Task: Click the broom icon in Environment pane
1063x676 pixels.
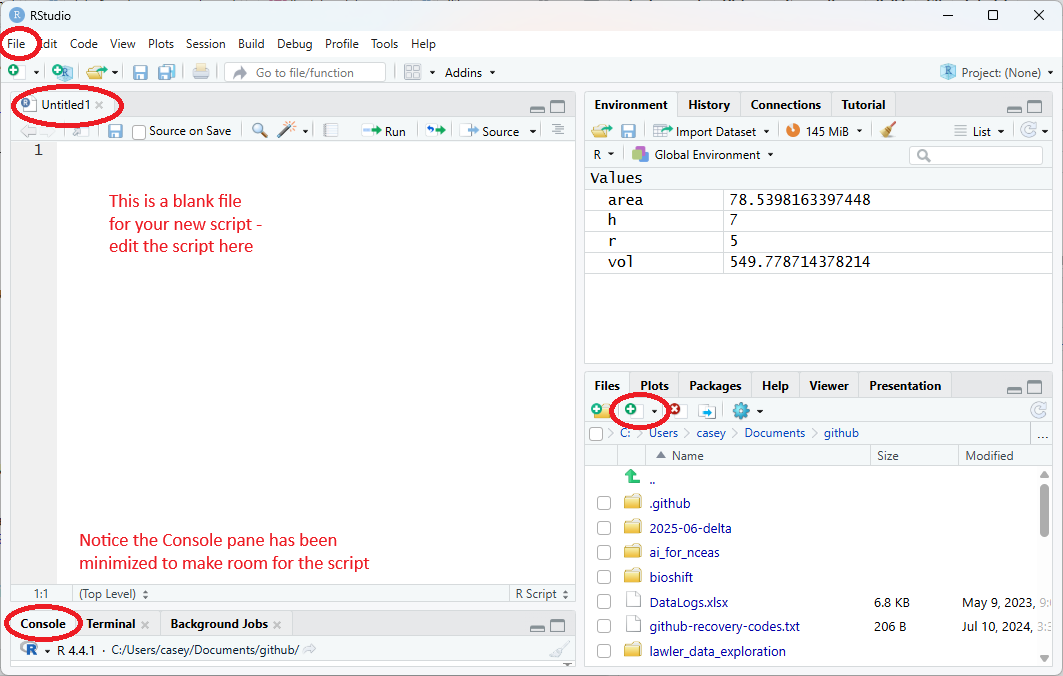Action: [x=888, y=131]
